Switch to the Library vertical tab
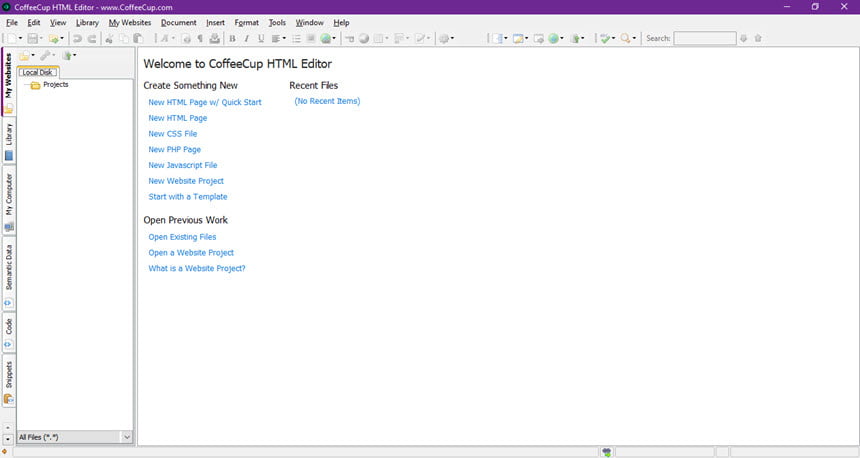 [x=9, y=141]
